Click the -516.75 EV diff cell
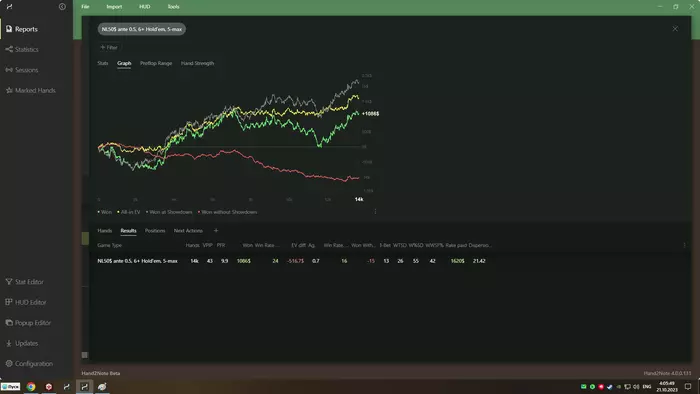The image size is (700, 394). pyautogui.click(x=296, y=261)
